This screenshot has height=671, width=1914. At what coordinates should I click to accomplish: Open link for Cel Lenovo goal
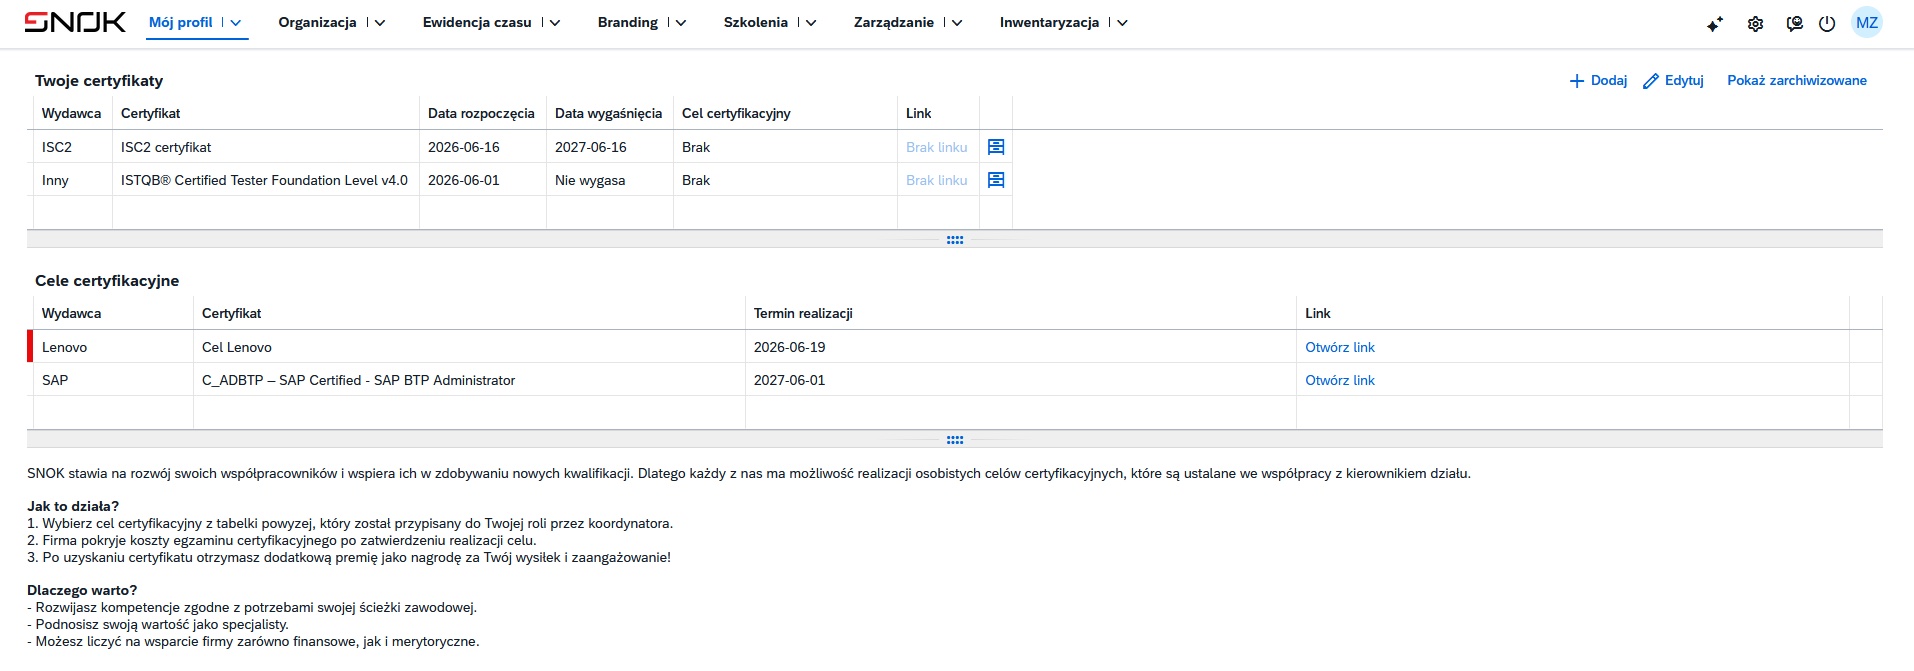tap(1340, 347)
